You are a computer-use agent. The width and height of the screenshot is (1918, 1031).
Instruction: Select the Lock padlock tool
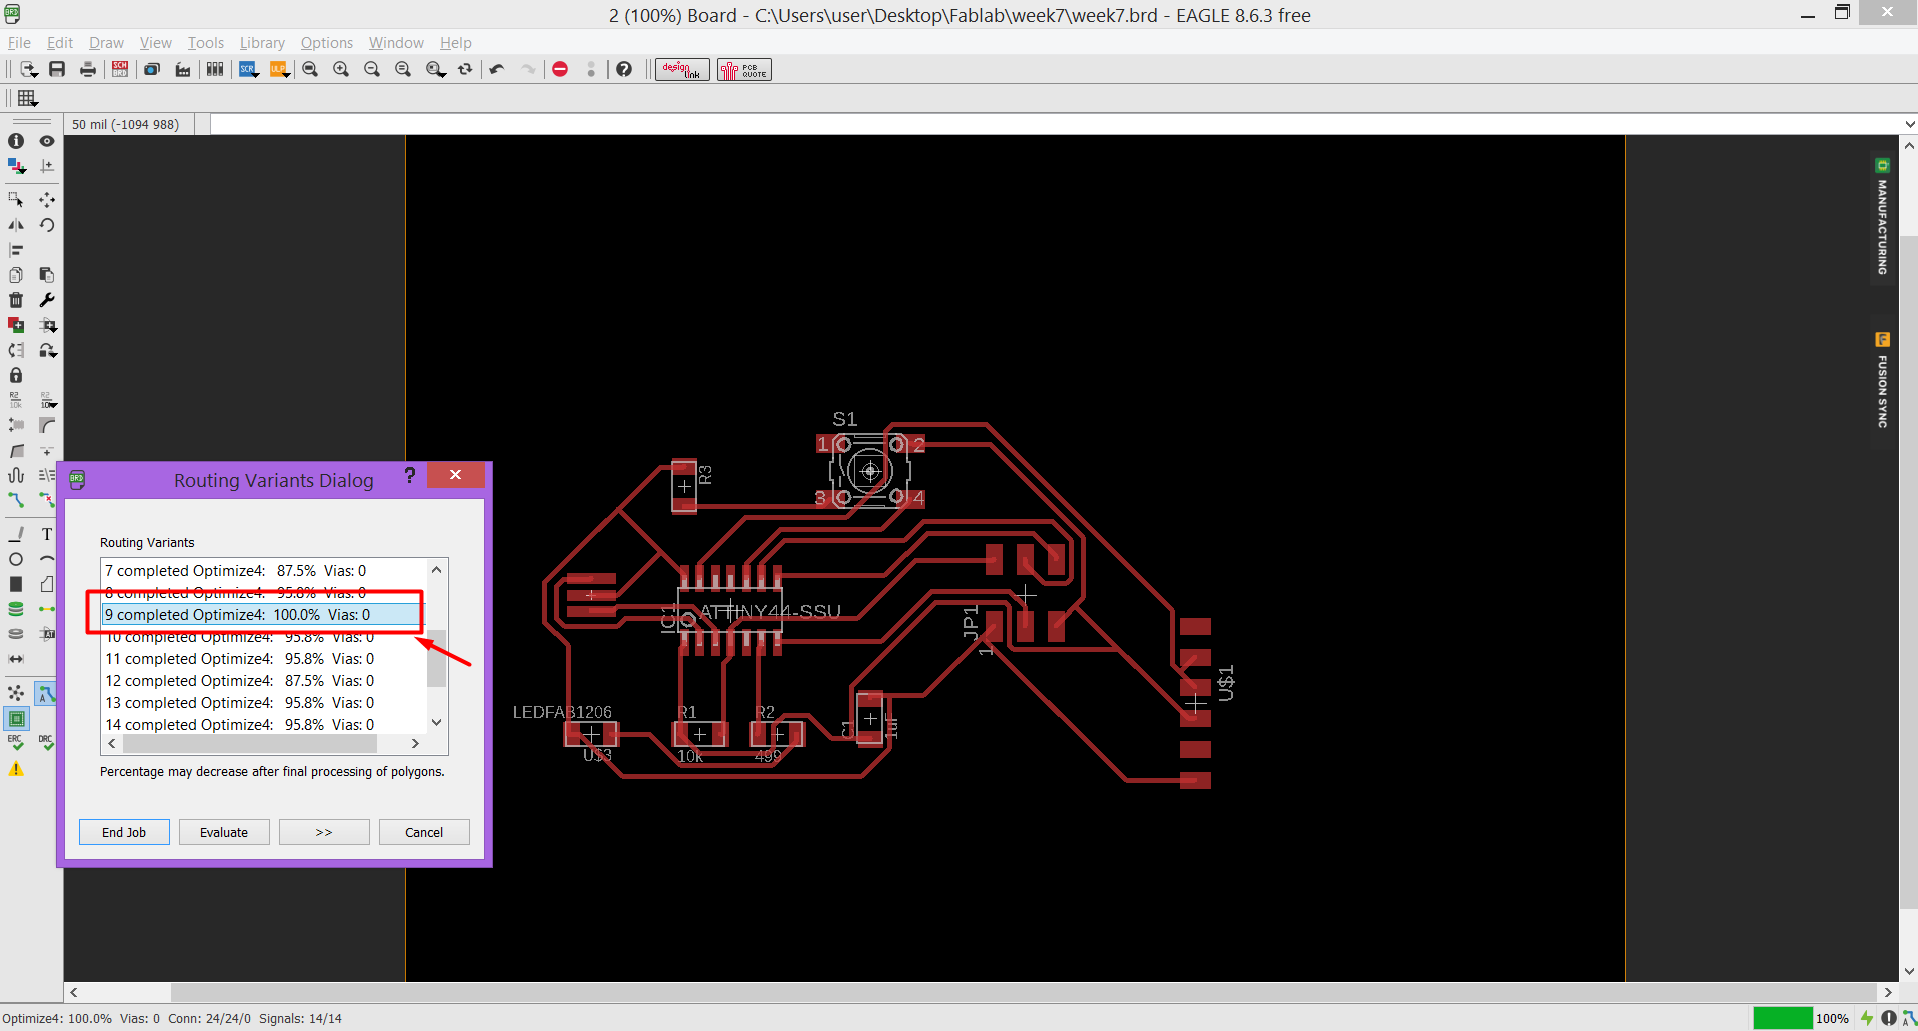click(x=16, y=375)
